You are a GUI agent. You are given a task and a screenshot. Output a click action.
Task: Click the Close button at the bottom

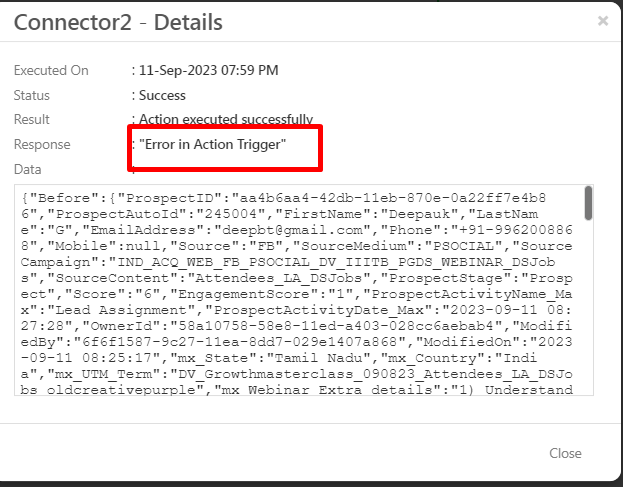pos(565,453)
